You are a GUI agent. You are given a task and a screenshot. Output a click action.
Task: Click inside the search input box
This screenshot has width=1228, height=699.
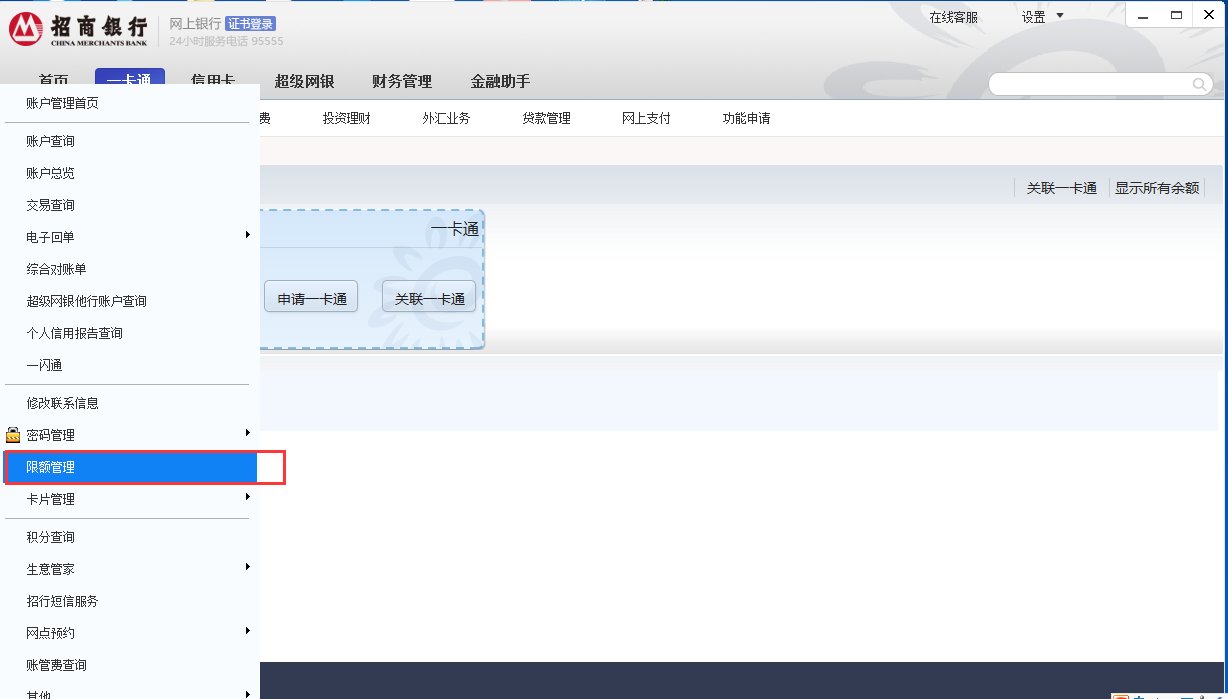(1090, 84)
